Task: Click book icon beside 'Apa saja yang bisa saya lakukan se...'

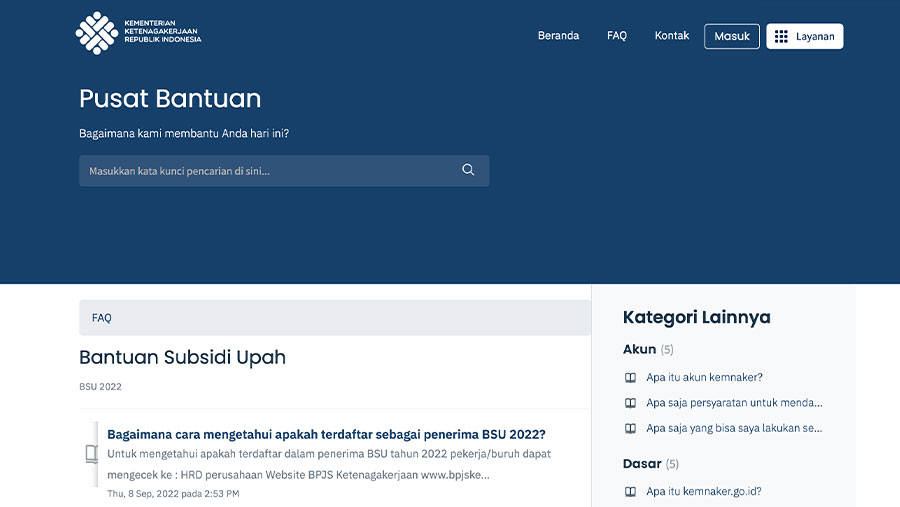Action: [x=630, y=428]
